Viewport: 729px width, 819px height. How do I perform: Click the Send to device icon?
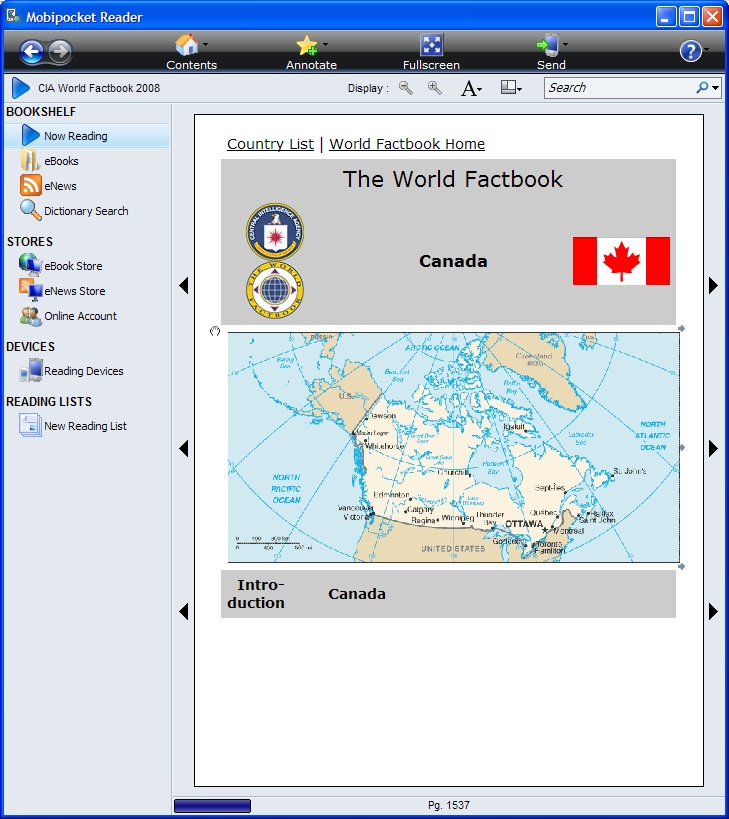[548, 45]
